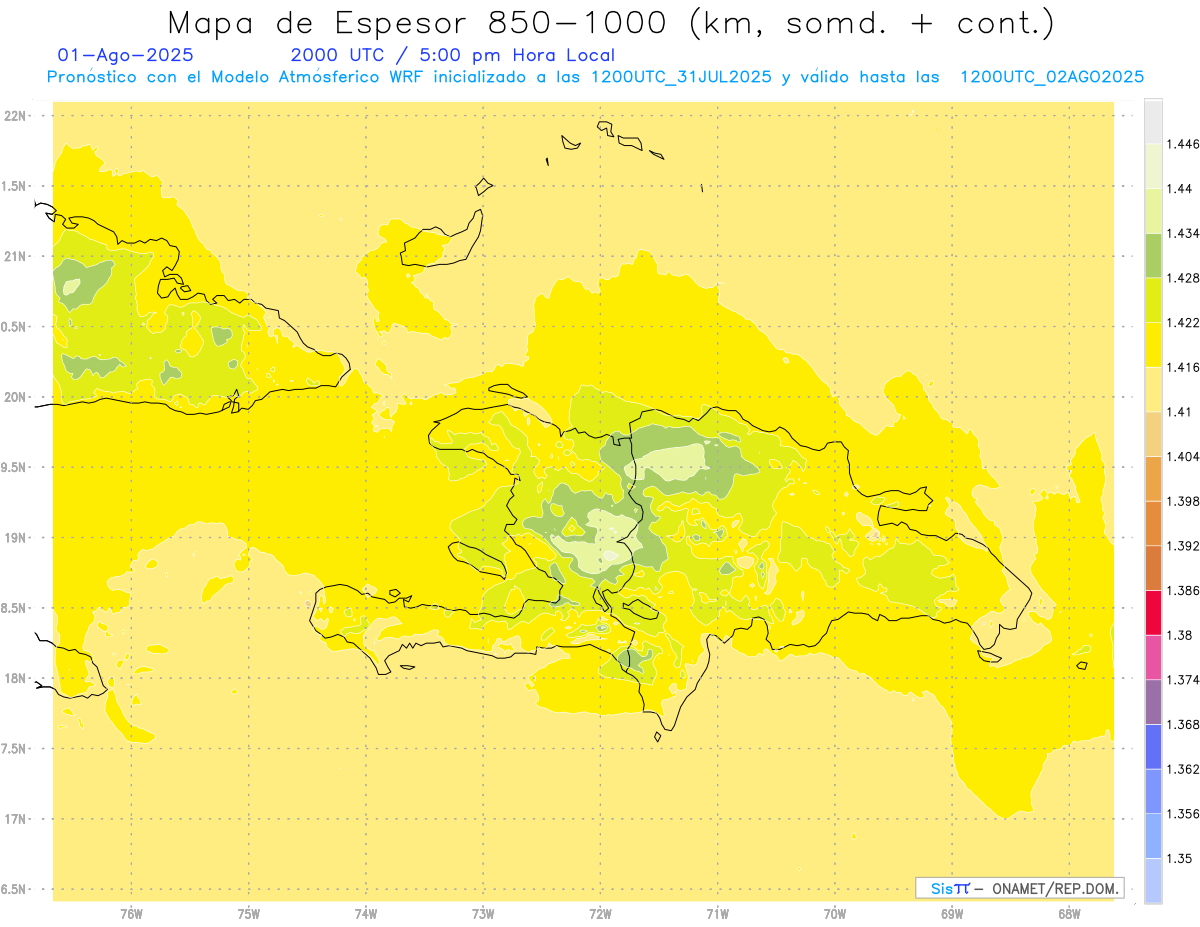Click the colorbar value "1.392"
Screen dimensions: 1200x927
(x=1182, y=546)
